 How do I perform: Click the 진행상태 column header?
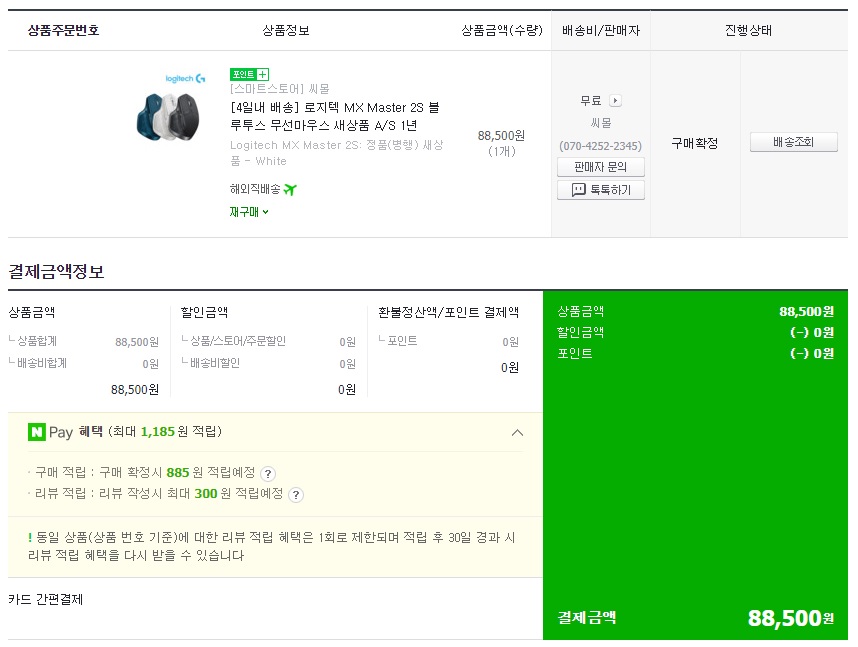(x=748, y=31)
